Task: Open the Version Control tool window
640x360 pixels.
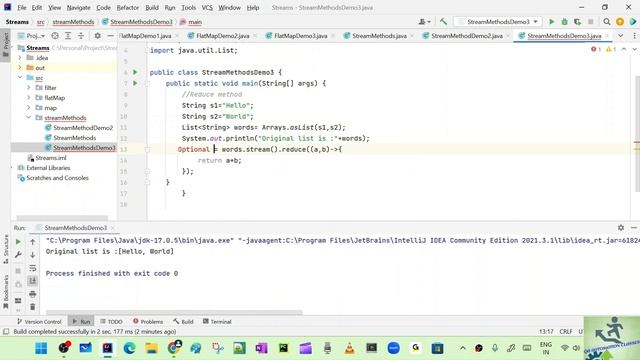Action: [x=39, y=322]
